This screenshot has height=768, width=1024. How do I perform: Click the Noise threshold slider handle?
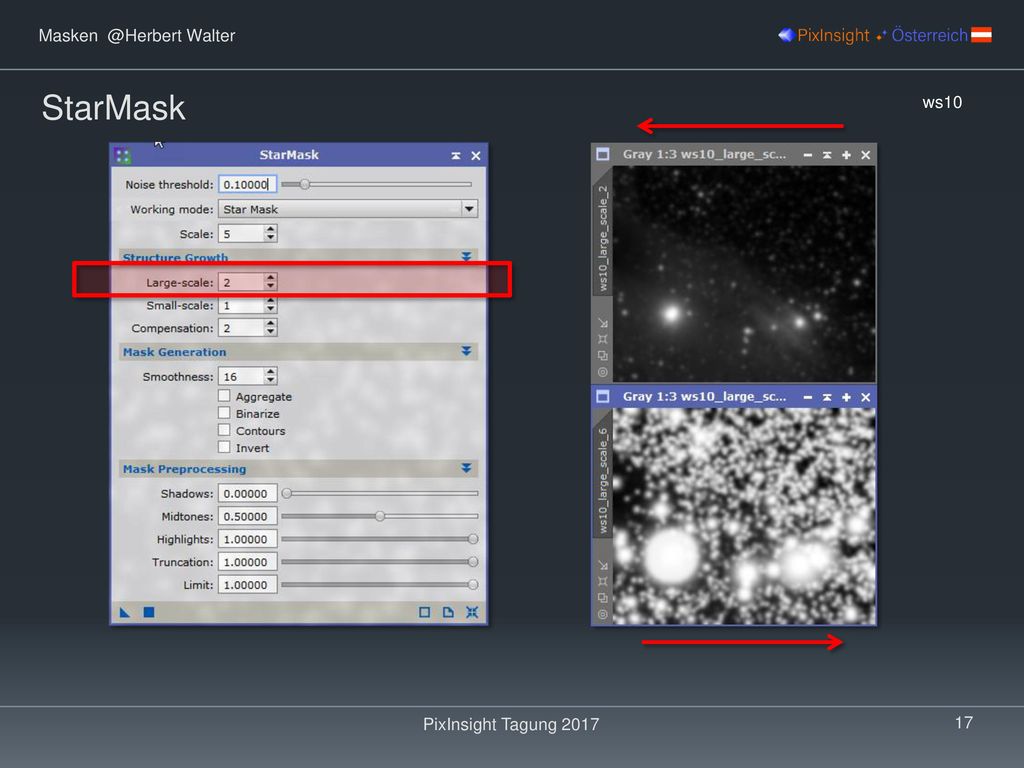coord(304,185)
